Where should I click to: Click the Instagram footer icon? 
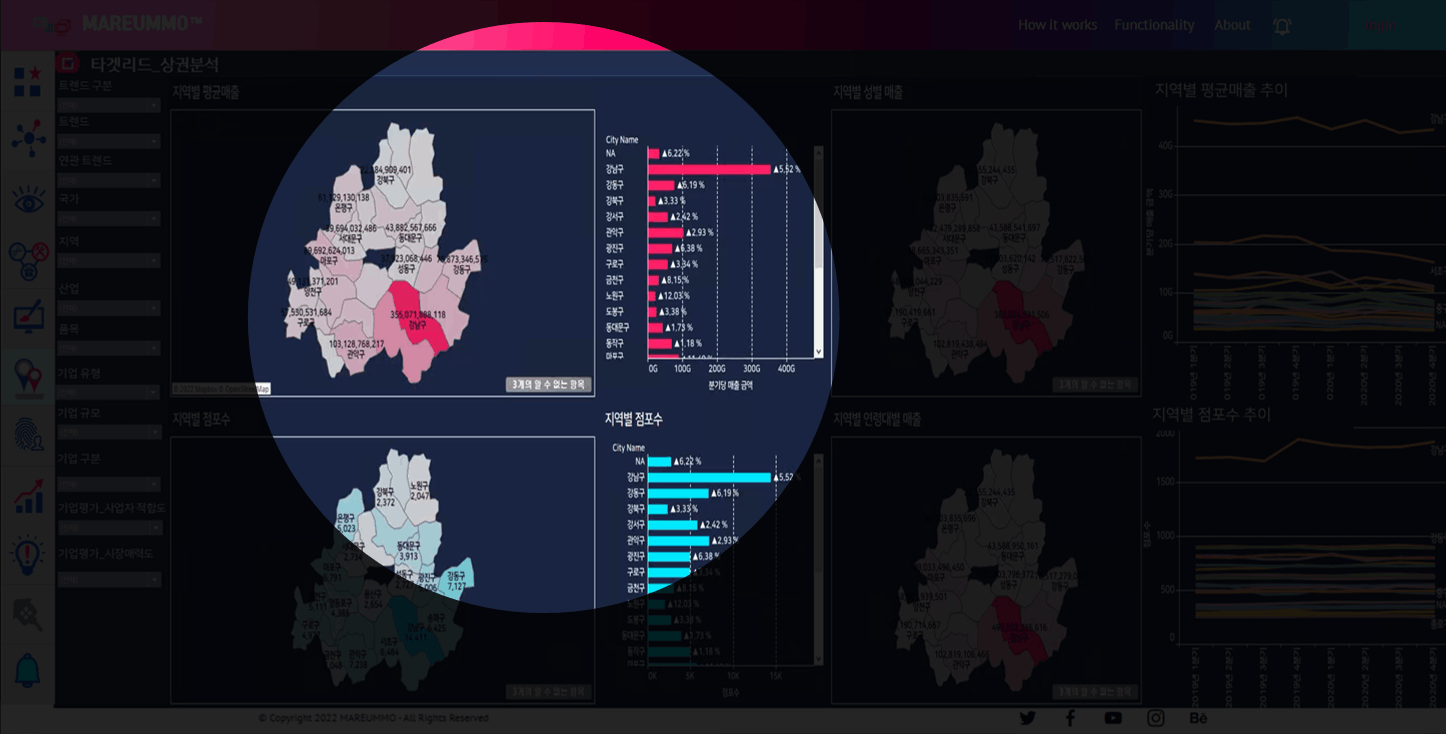pos(1156,718)
